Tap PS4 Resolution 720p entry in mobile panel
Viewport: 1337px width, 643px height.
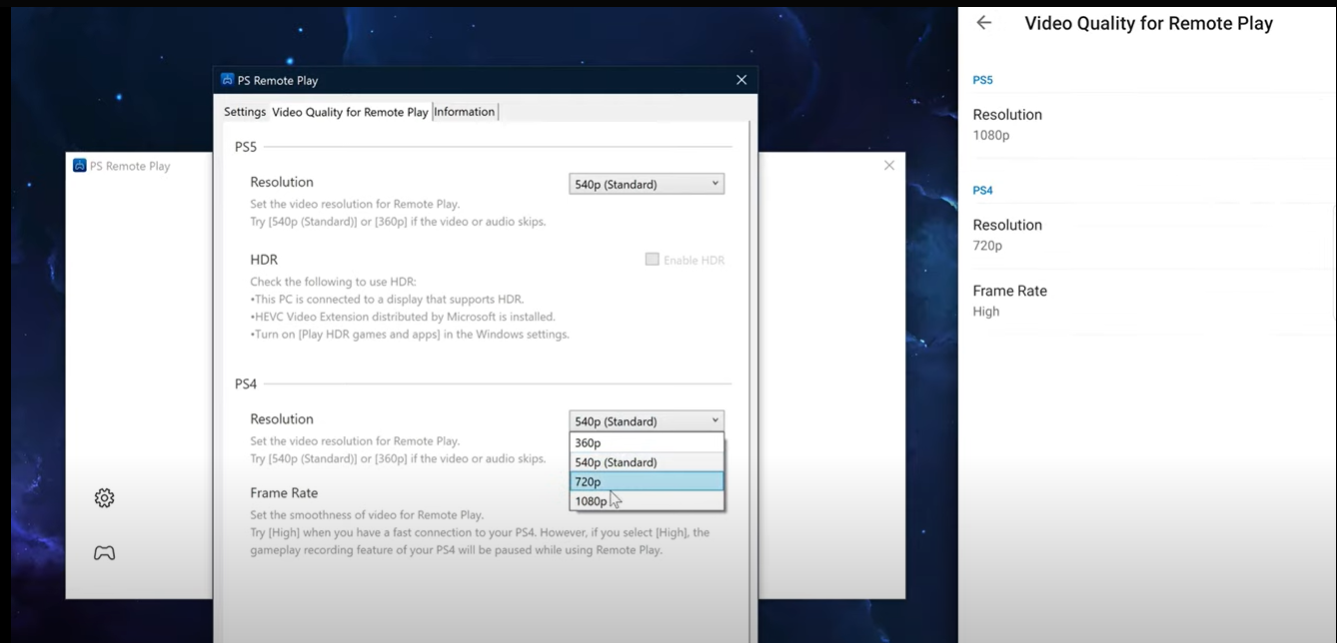point(1148,235)
